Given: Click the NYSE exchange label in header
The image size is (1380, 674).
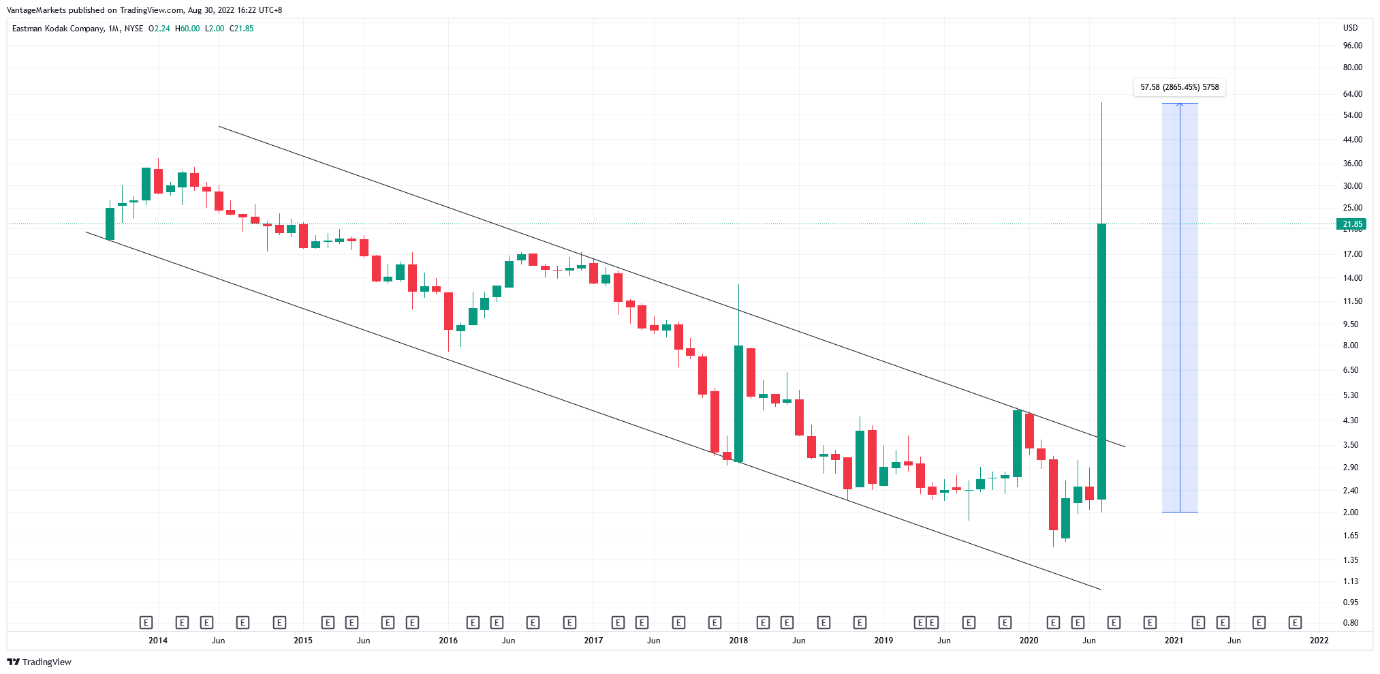Looking at the screenshot, I should click(135, 27).
